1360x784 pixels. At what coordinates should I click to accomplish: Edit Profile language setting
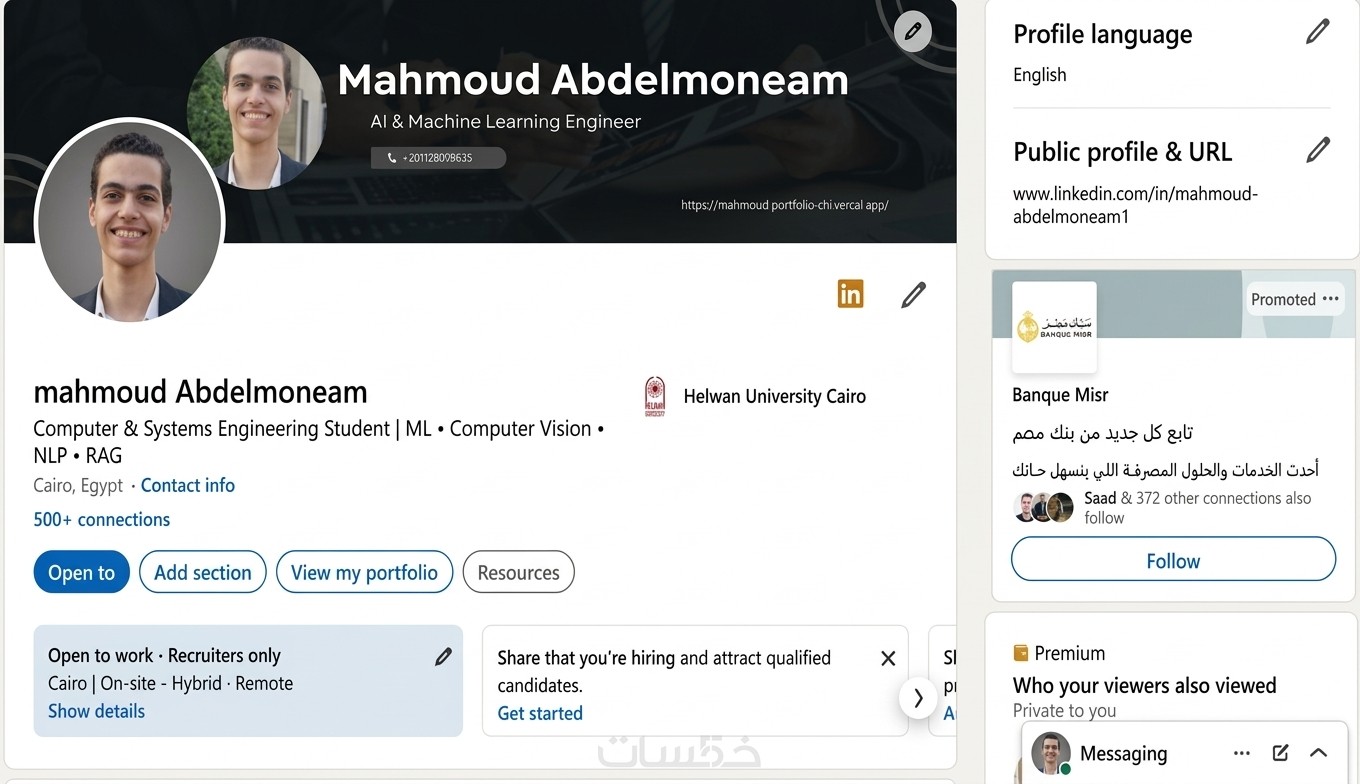coord(1318,32)
